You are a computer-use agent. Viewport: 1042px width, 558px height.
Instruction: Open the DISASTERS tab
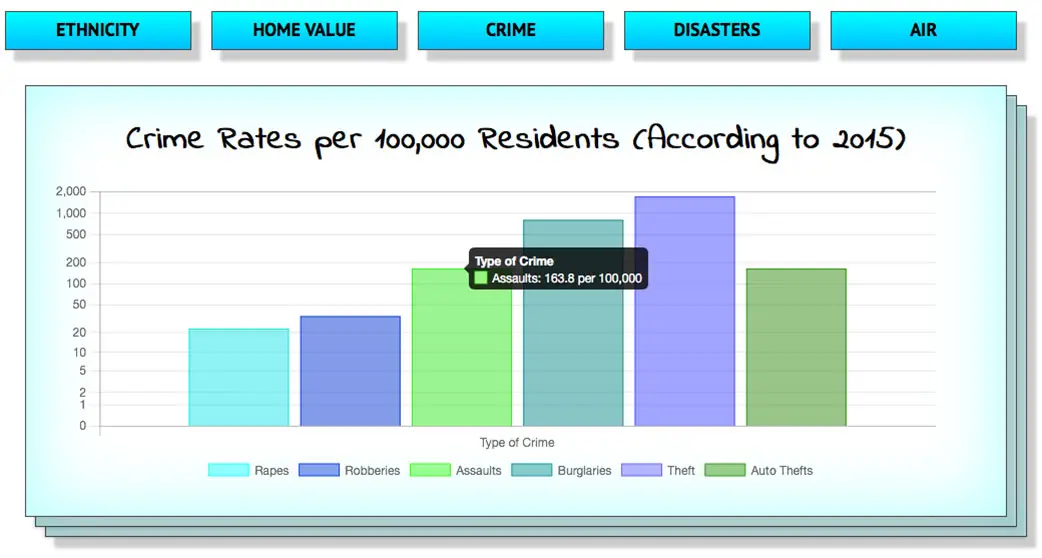[717, 30]
